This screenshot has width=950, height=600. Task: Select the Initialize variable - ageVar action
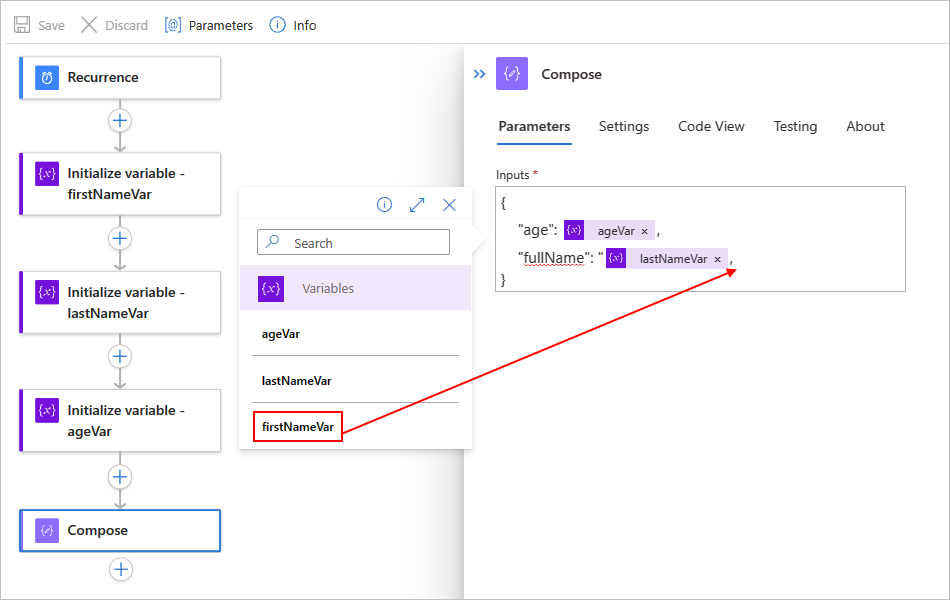(120, 421)
